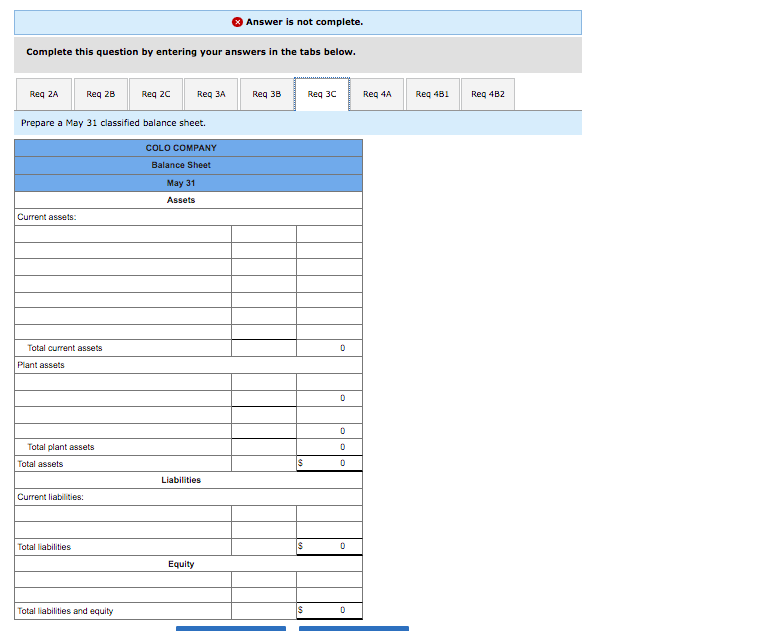The image size is (768, 631).
Task: Go to the Req 3A tab
Action: [x=211, y=94]
